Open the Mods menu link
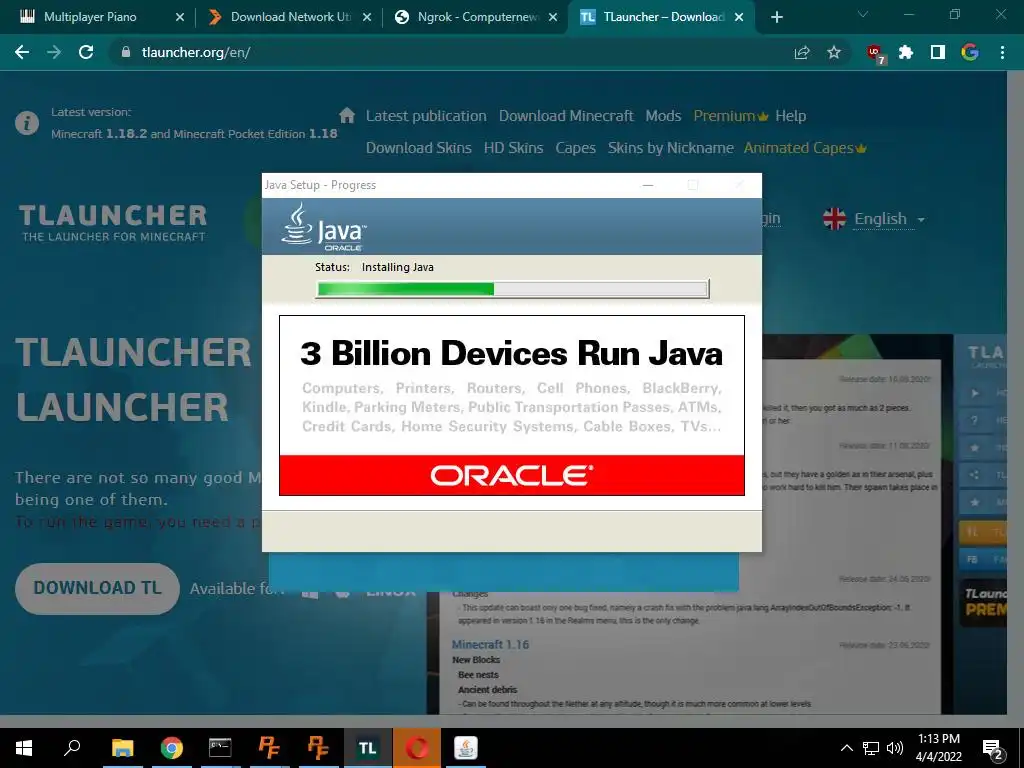1024x768 pixels. [663, 116]
